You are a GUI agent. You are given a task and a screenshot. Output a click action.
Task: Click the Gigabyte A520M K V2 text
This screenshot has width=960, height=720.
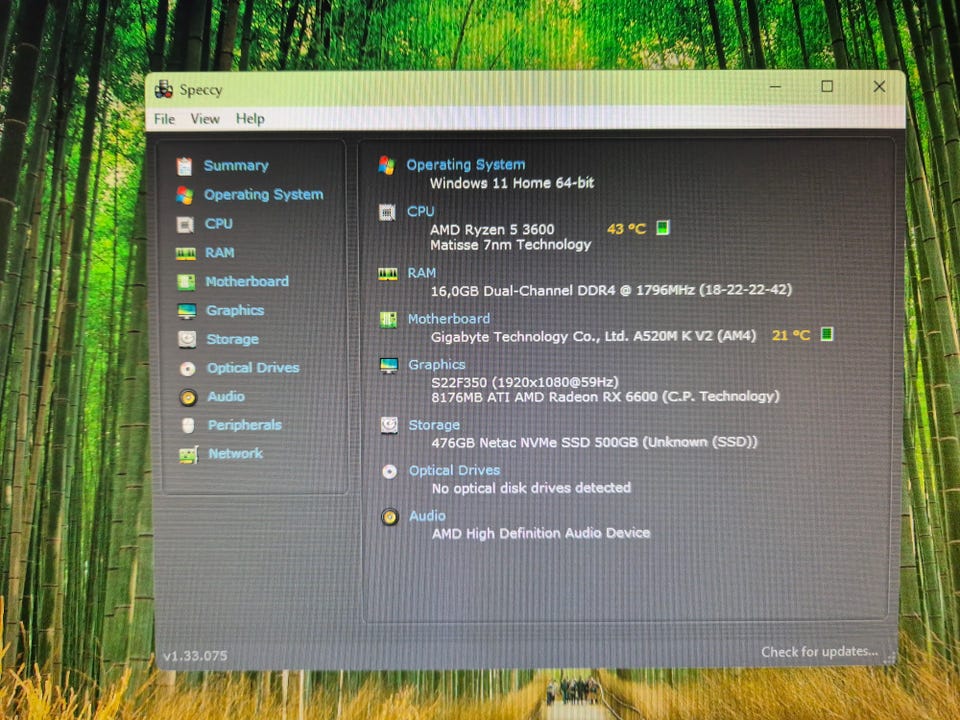593,336
